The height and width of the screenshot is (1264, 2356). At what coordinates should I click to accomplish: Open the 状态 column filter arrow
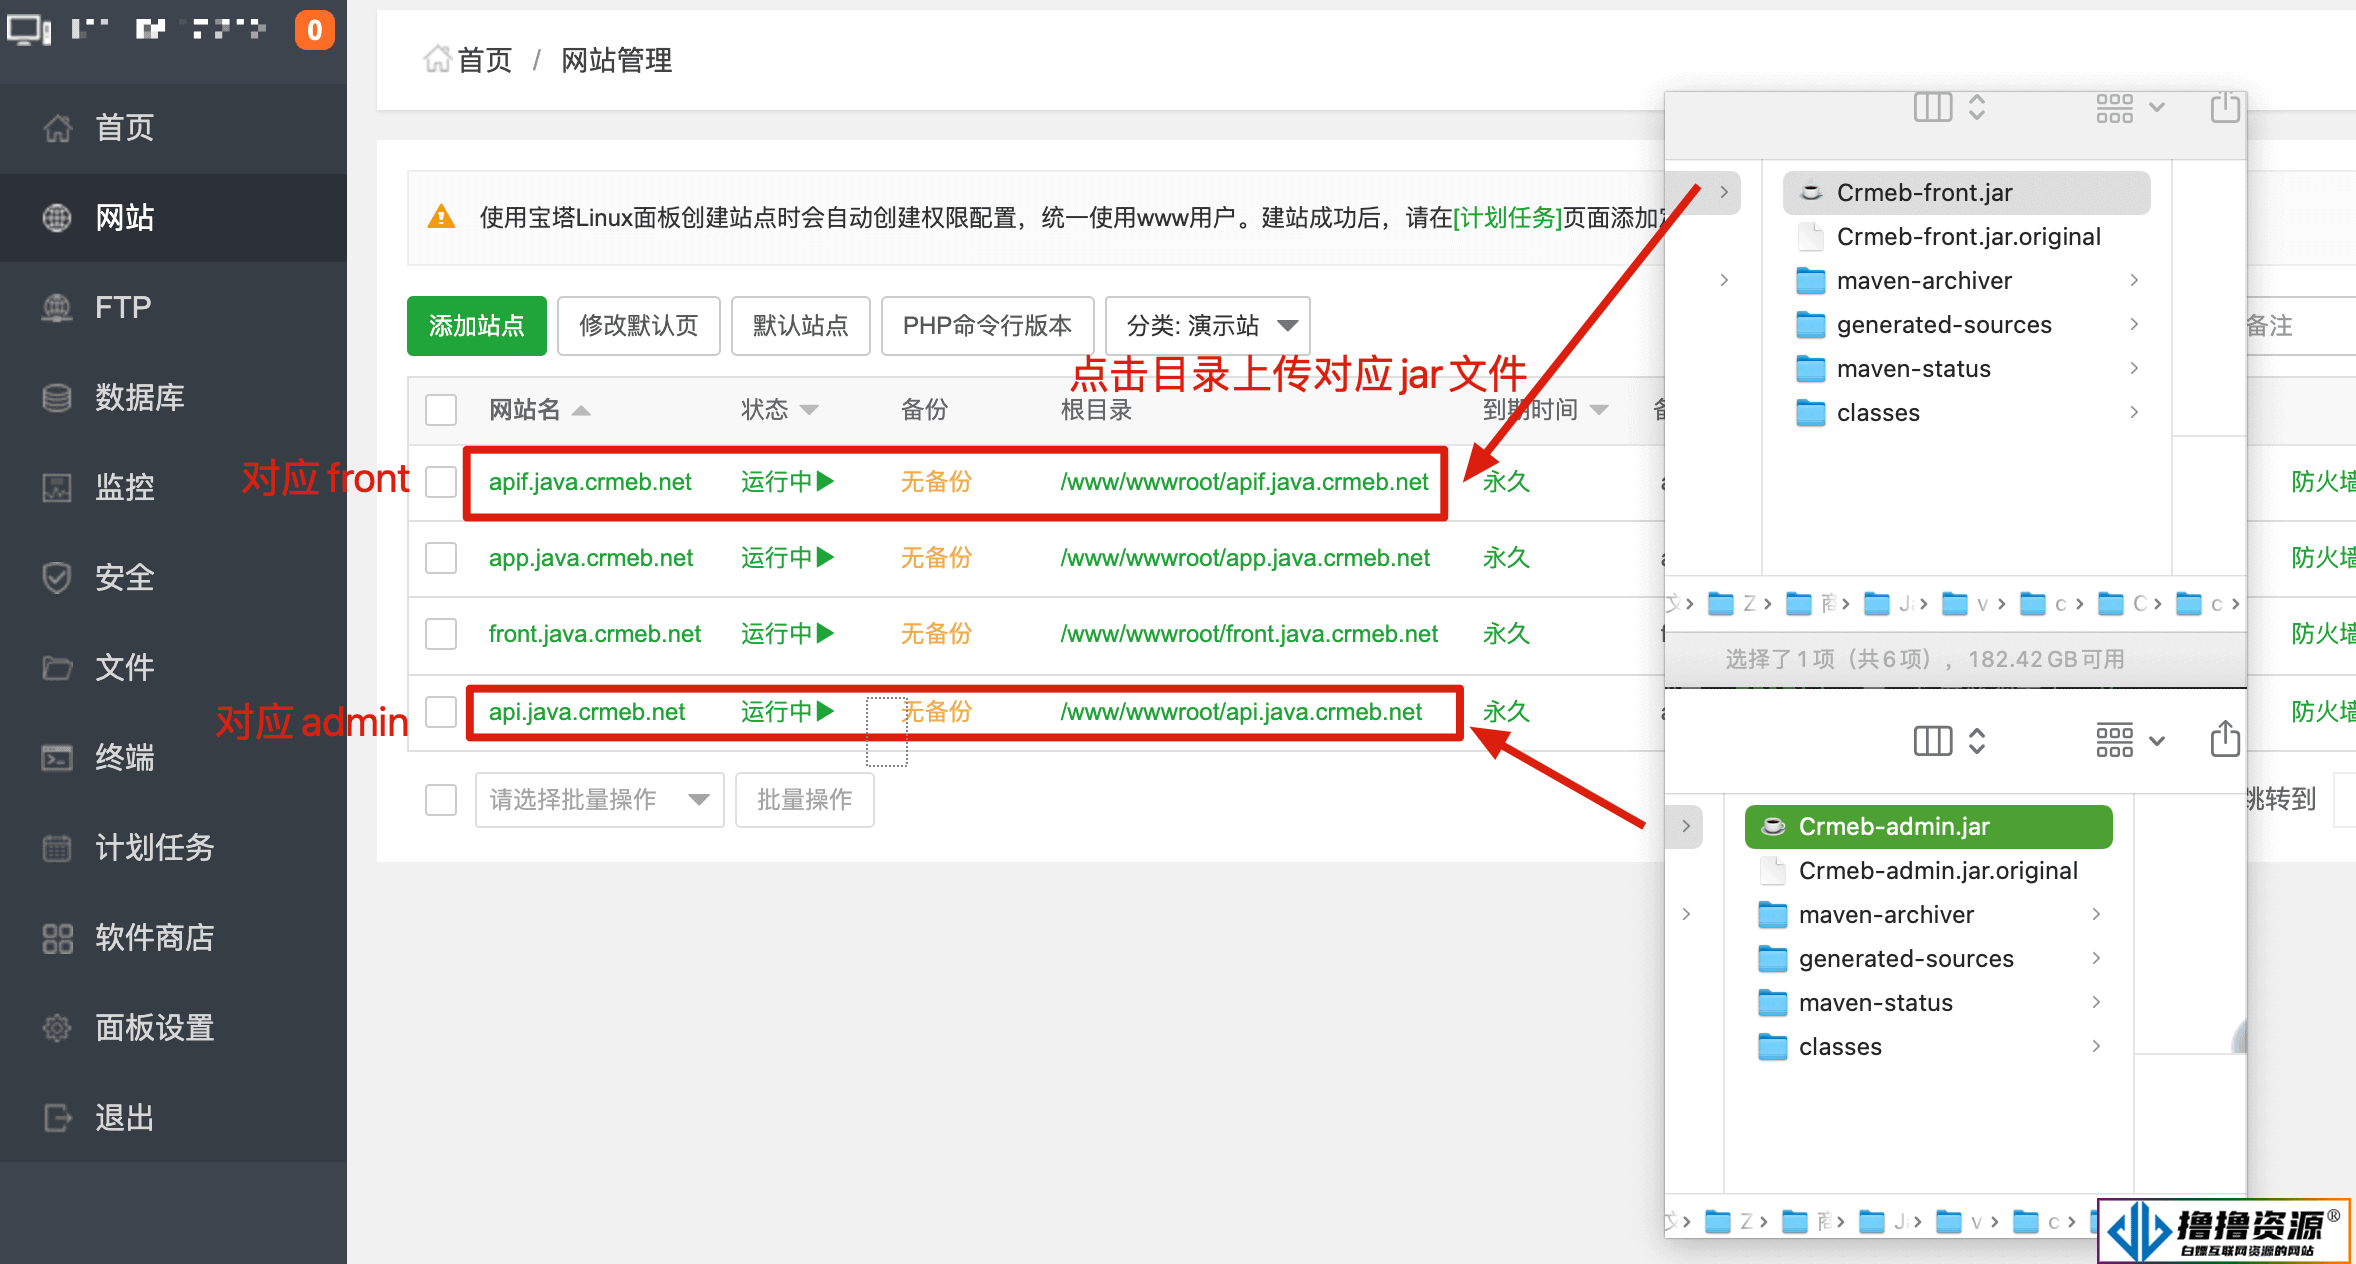(809, 410)
